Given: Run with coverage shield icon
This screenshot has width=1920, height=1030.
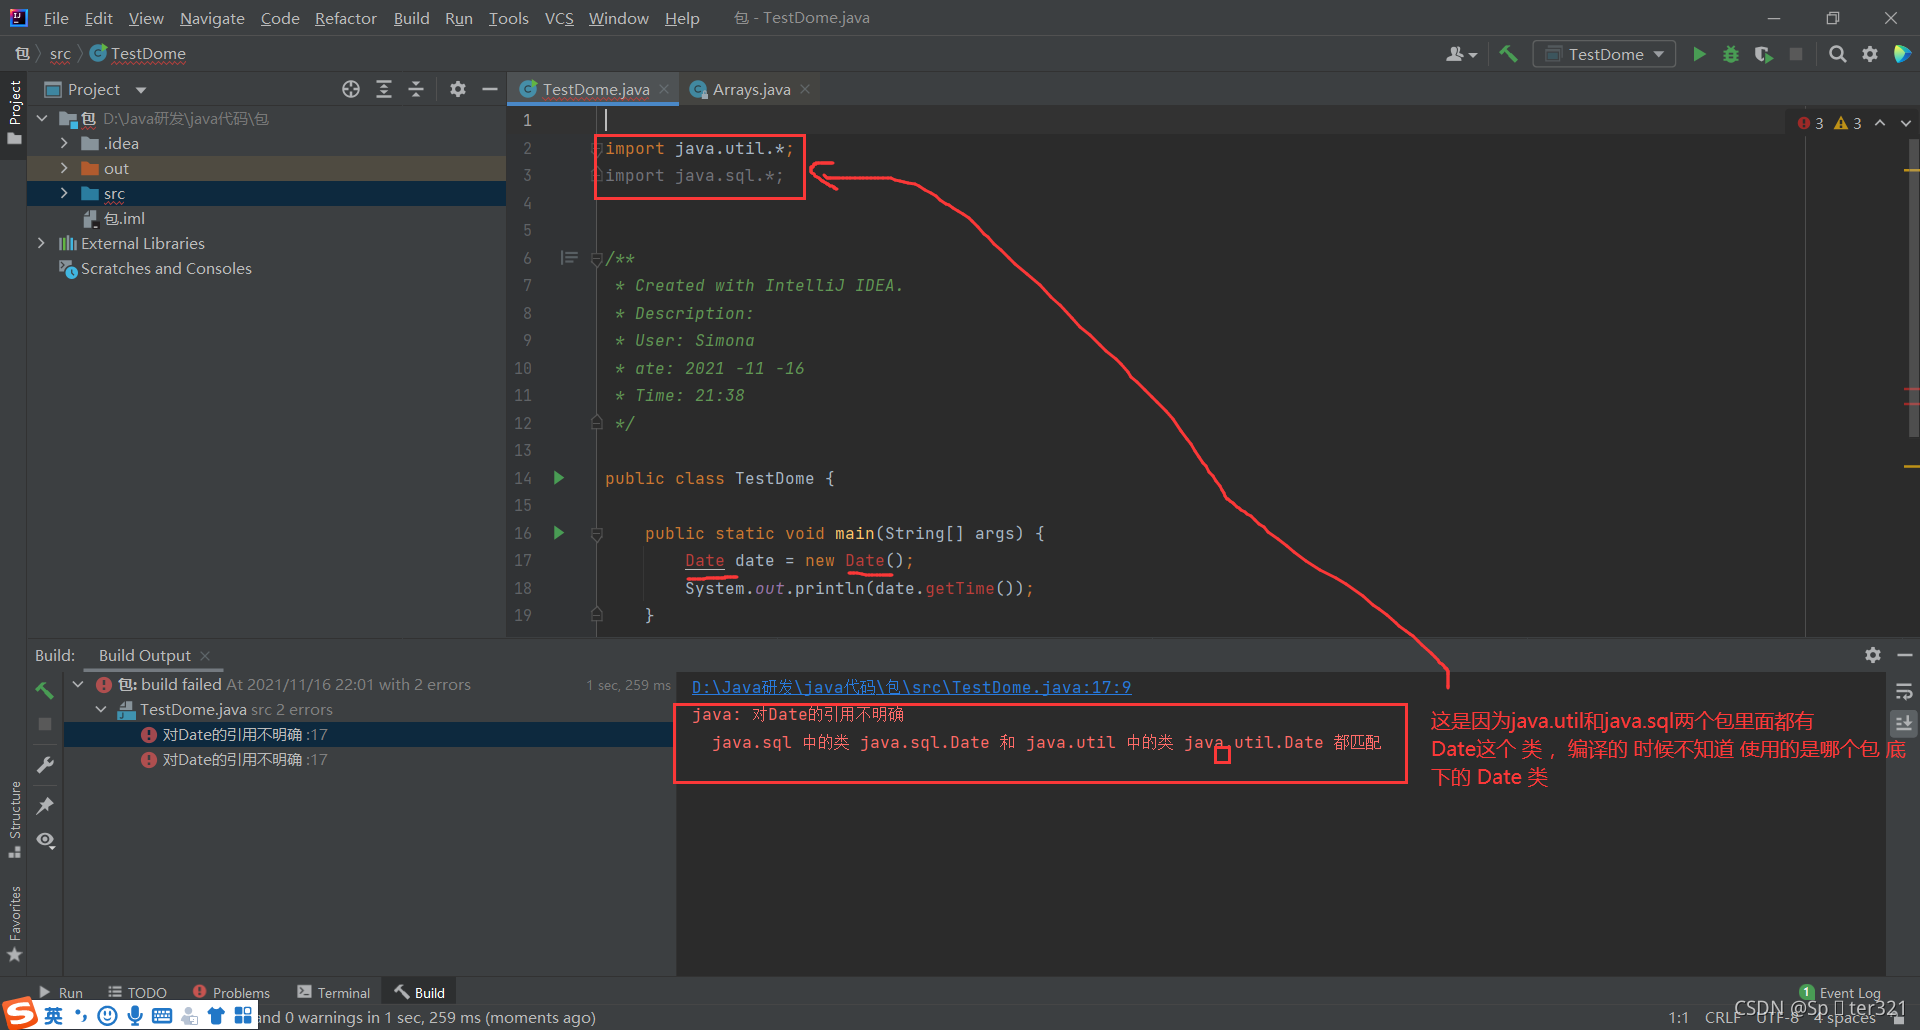Looking at the screenshot, I should [1764, 54].
